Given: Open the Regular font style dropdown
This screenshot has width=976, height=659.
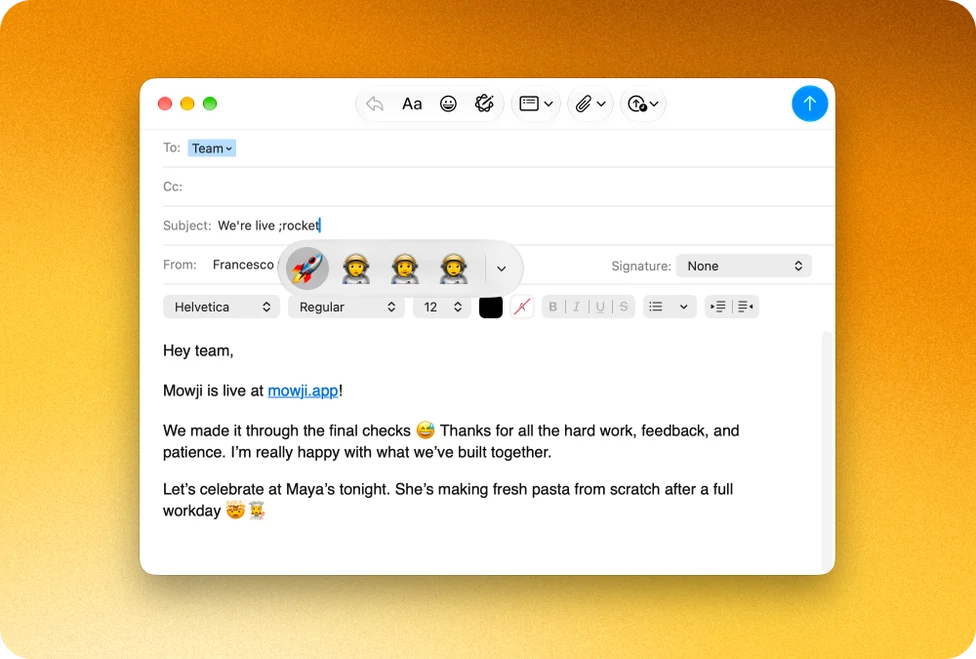Looking at the screenshot, I should click(x=346, y=307).
